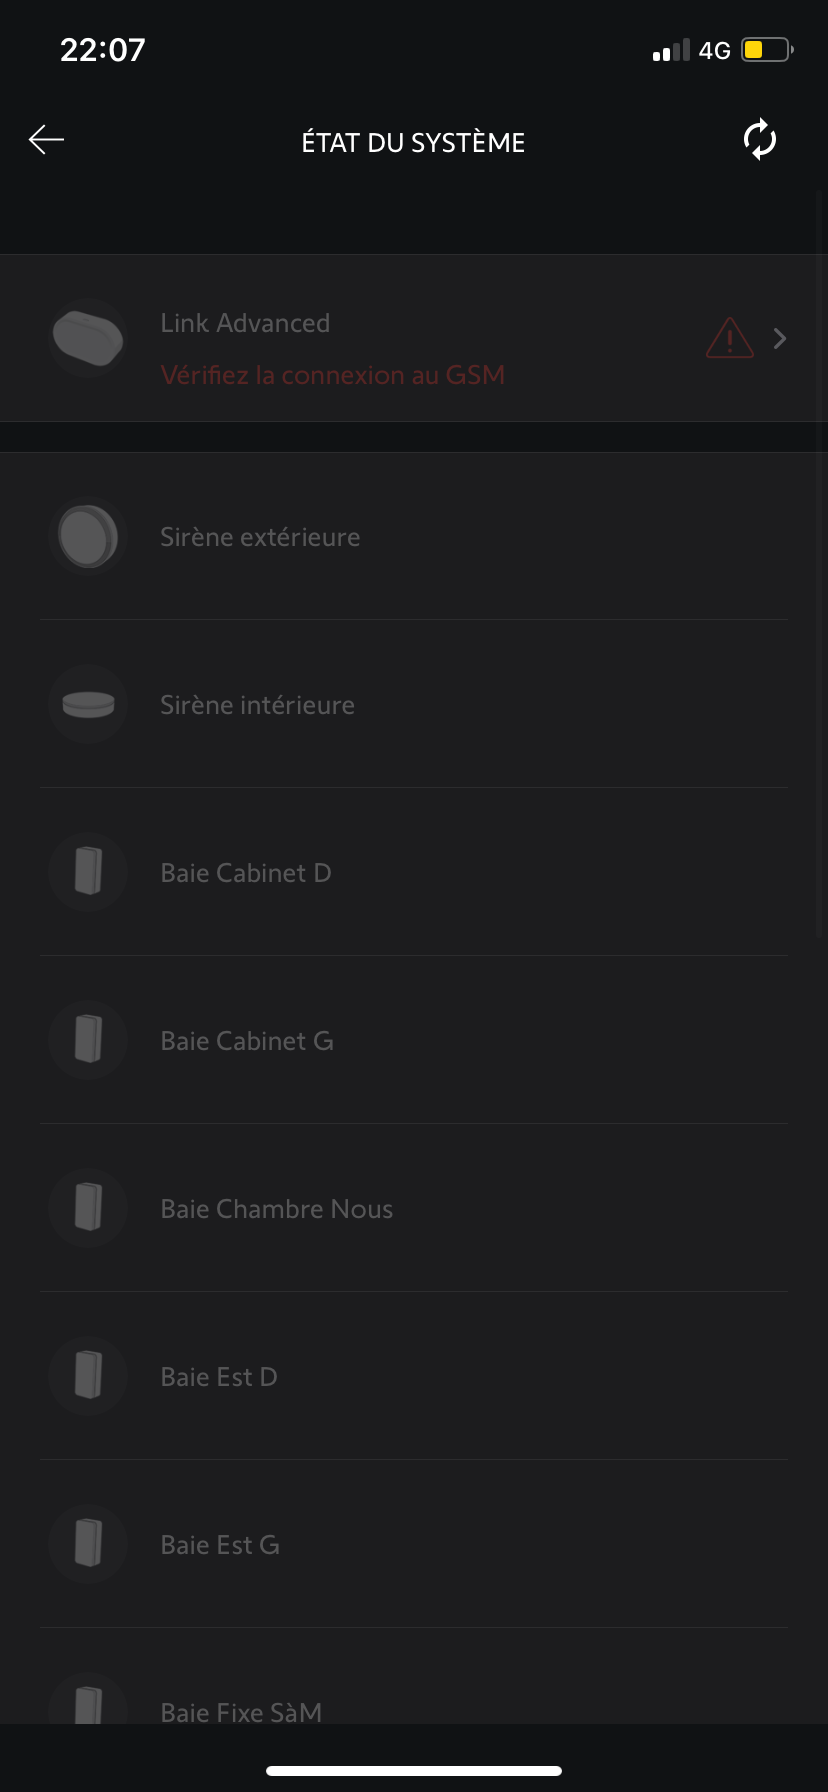Tap the Baie Cabinet G sensor icon
Viewport: 828px width, 1792px height.
pos(88,1040)
